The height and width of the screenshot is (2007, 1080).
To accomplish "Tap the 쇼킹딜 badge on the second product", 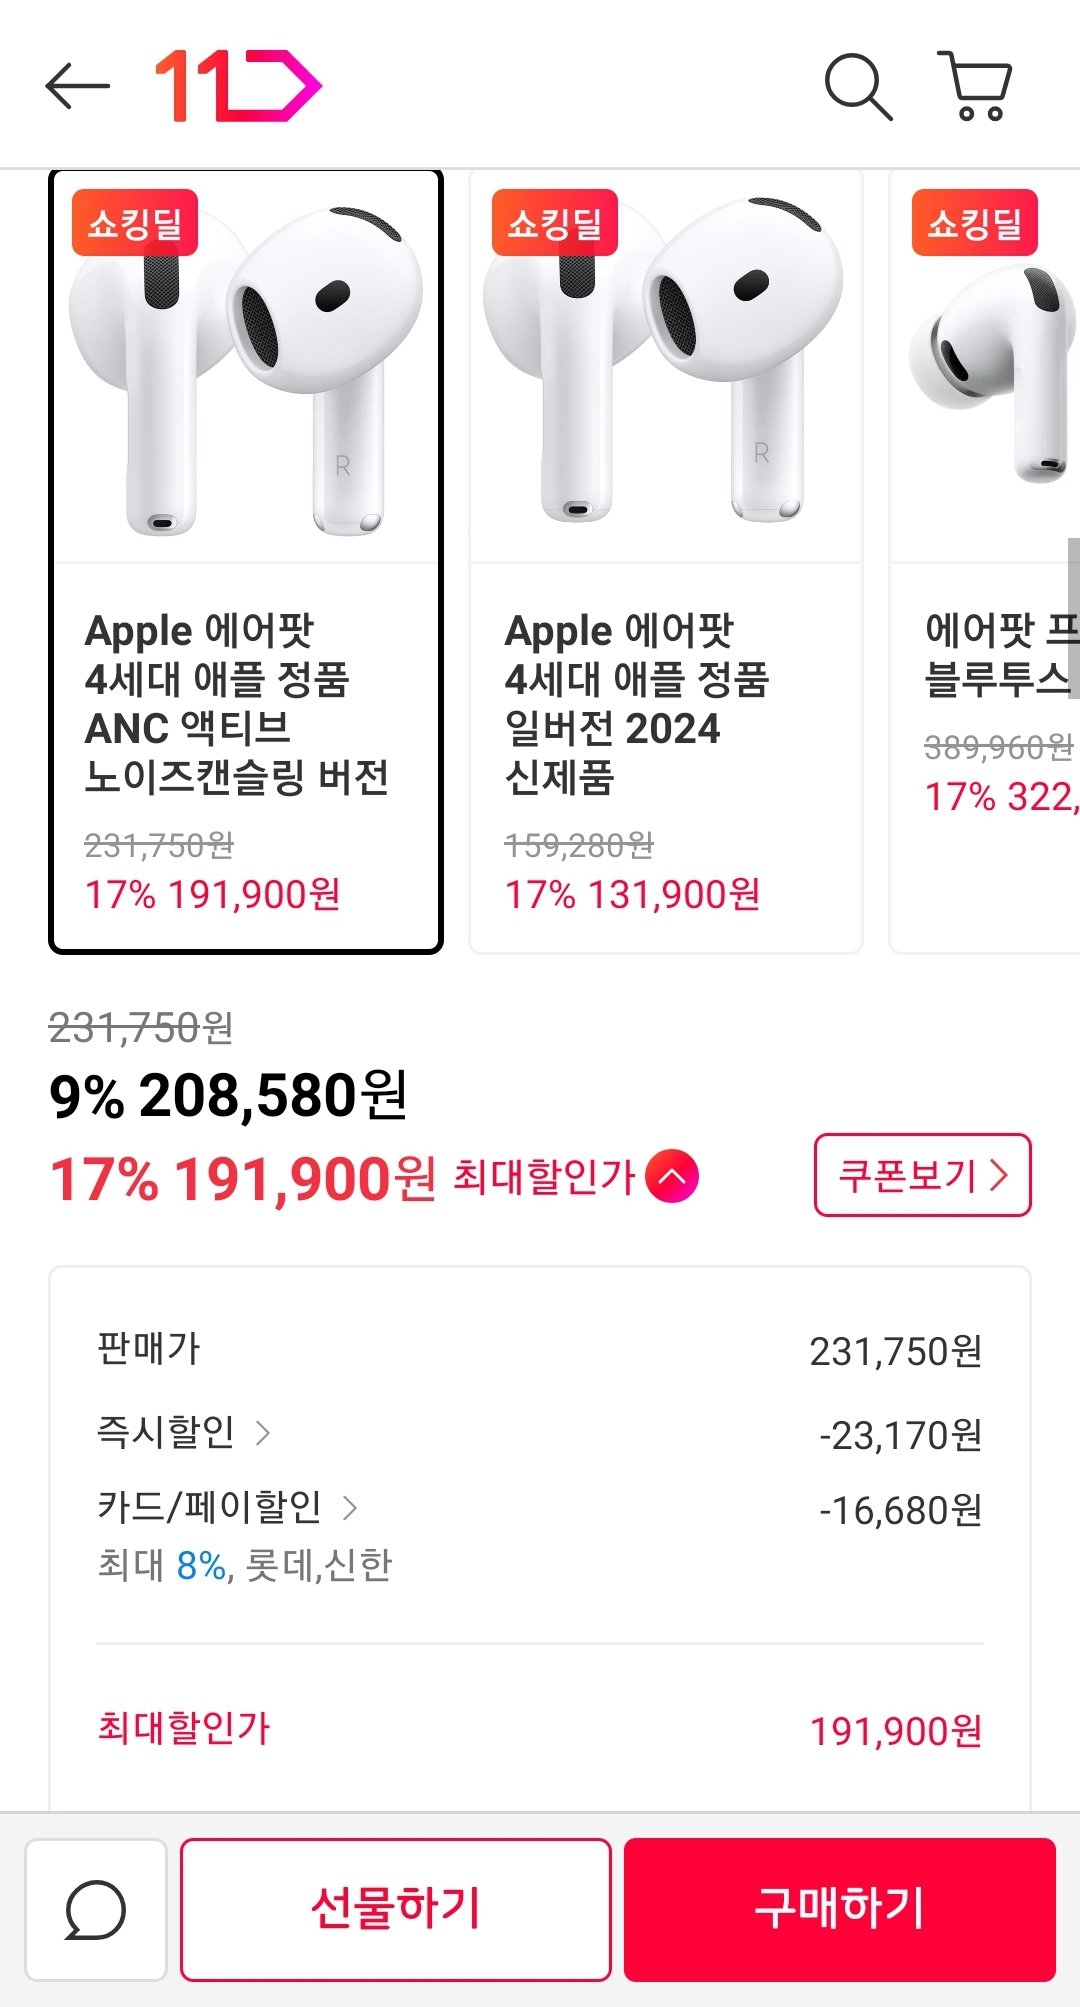I will (555, 223).
